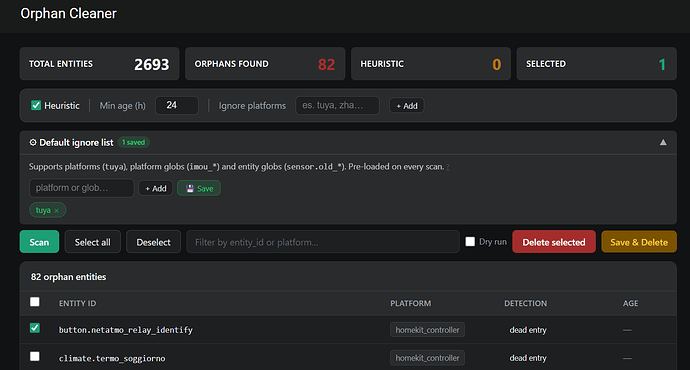Click the AGE column header
The height and width of the screenshot is (370, 690).
[x=630, y=303]
